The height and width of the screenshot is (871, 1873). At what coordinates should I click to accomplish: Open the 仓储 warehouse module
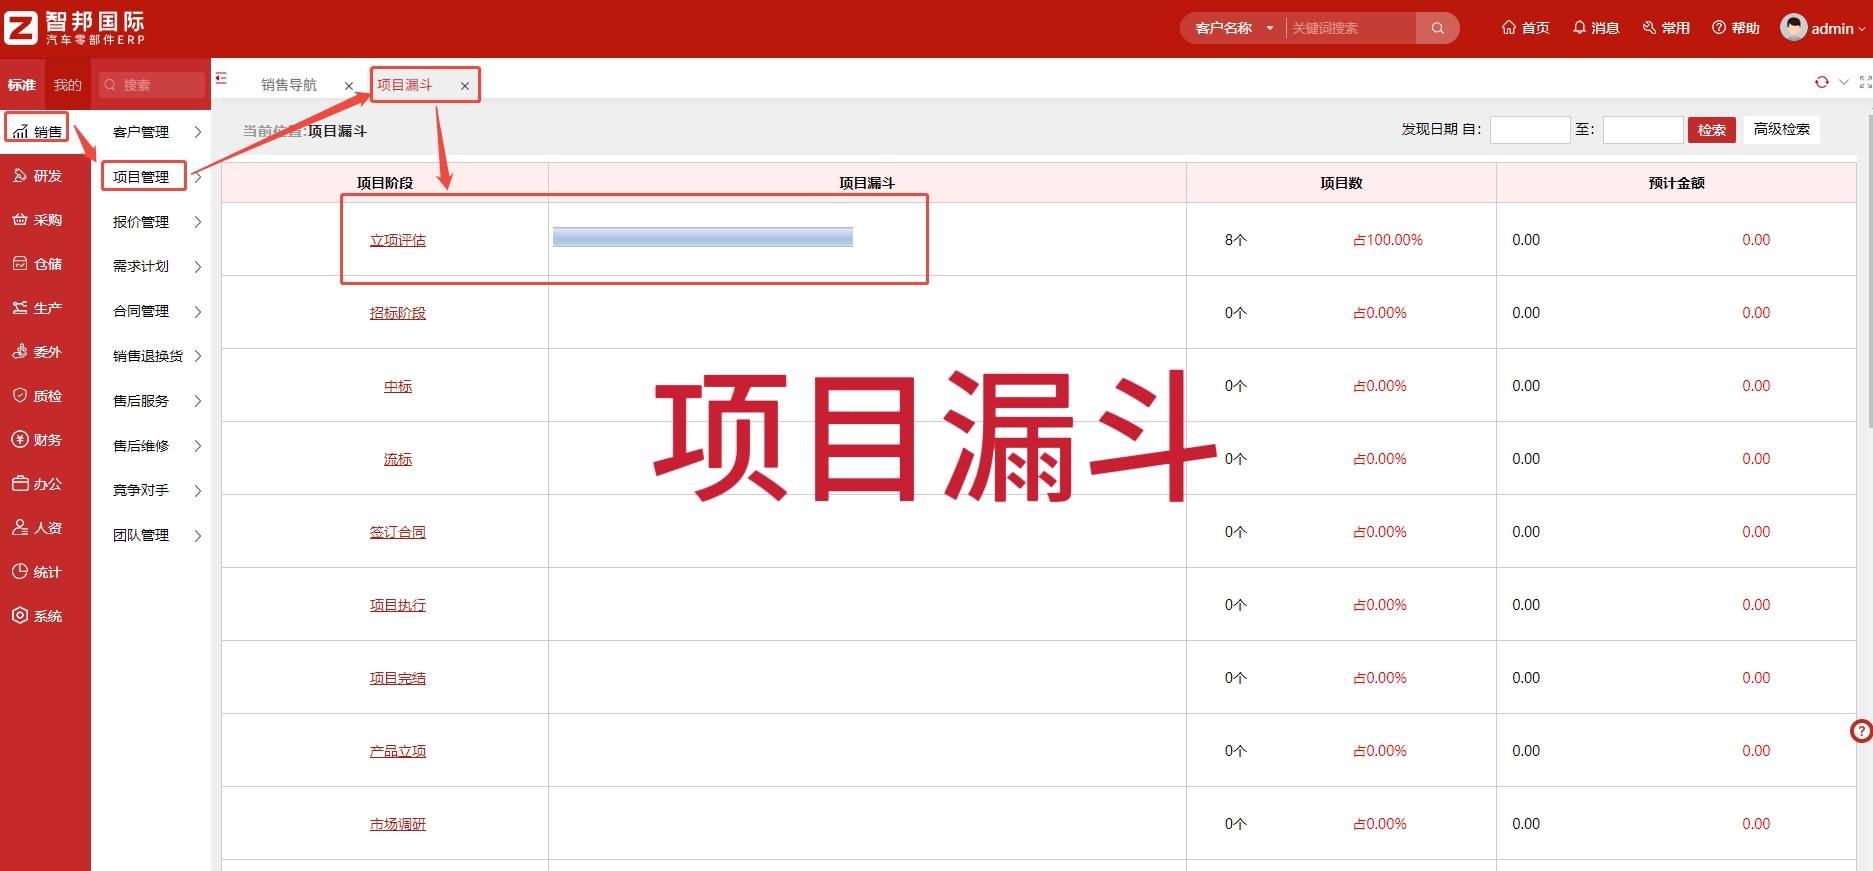tap(37, 263)
